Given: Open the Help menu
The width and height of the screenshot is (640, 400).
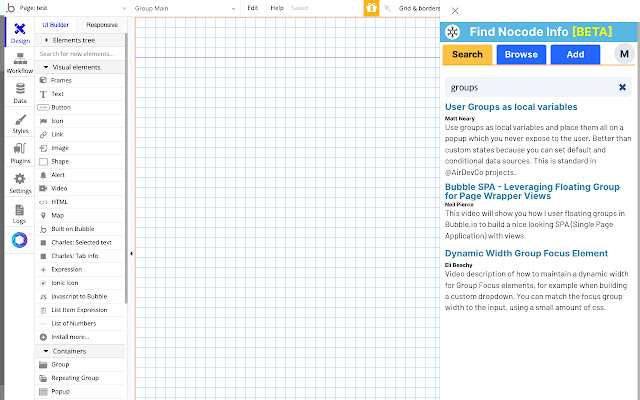Looking at the screenshot, I should click(x=277, y=8).
